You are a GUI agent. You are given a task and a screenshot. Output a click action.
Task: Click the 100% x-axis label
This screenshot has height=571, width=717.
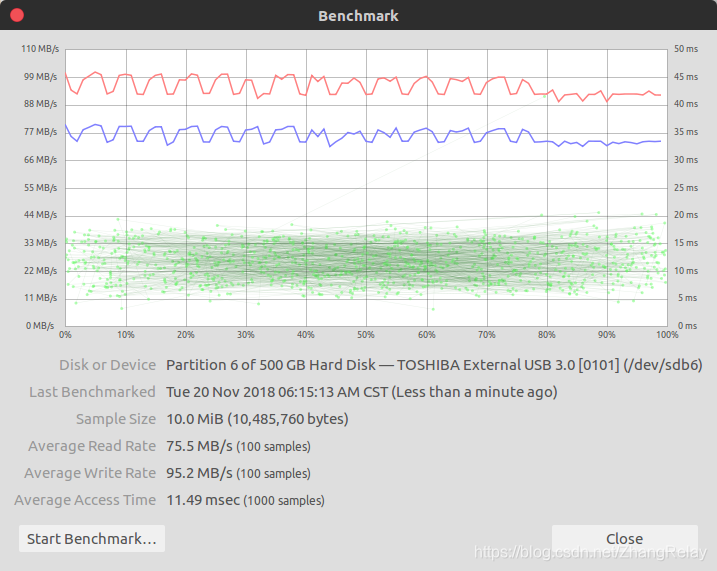tap(667, 335)
